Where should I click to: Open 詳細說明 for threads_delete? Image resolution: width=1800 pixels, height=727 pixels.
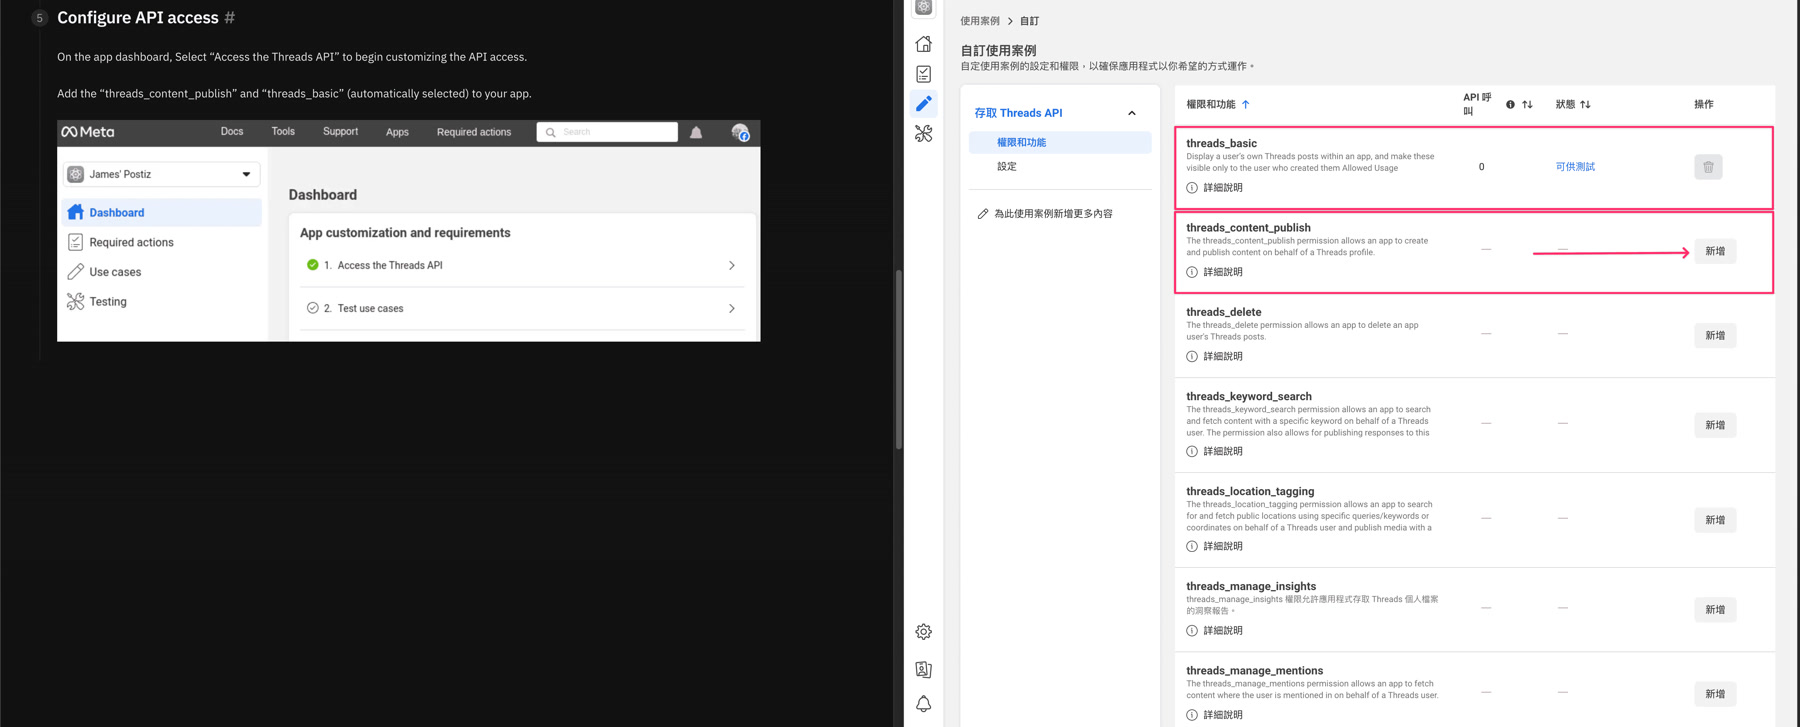[1214, 357]
